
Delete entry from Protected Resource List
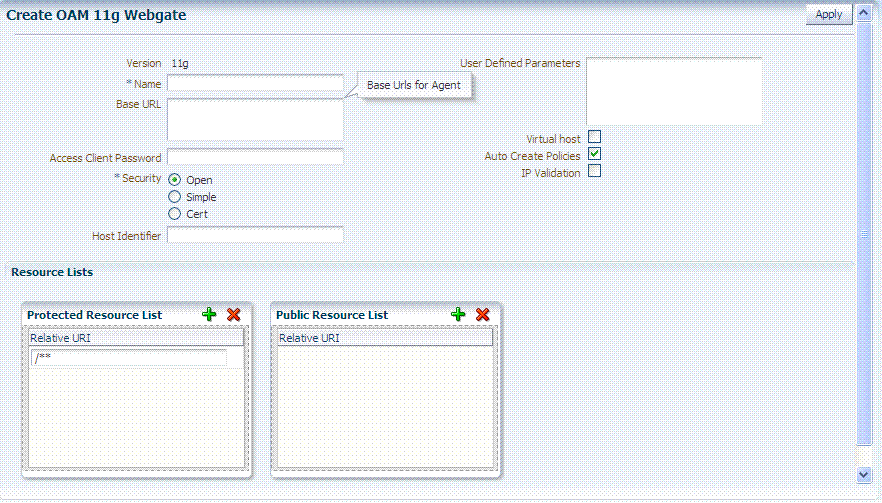point(233,315)
